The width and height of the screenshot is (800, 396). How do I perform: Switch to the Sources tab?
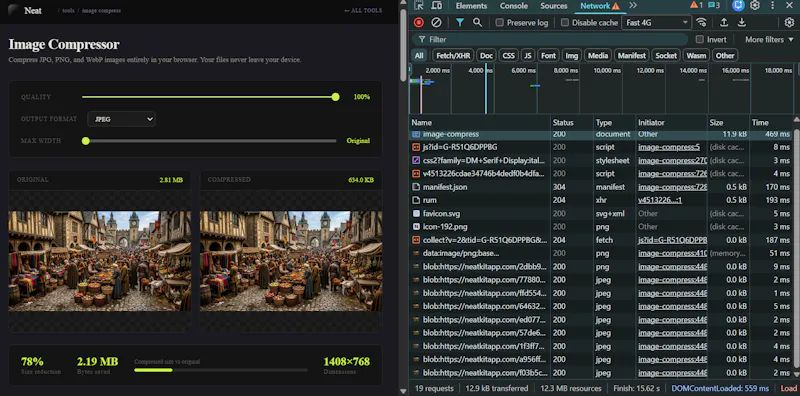coord(554,6)
